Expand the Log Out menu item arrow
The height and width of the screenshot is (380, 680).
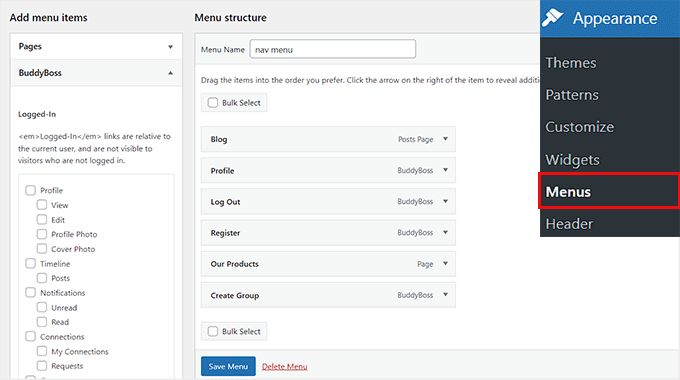445,201
